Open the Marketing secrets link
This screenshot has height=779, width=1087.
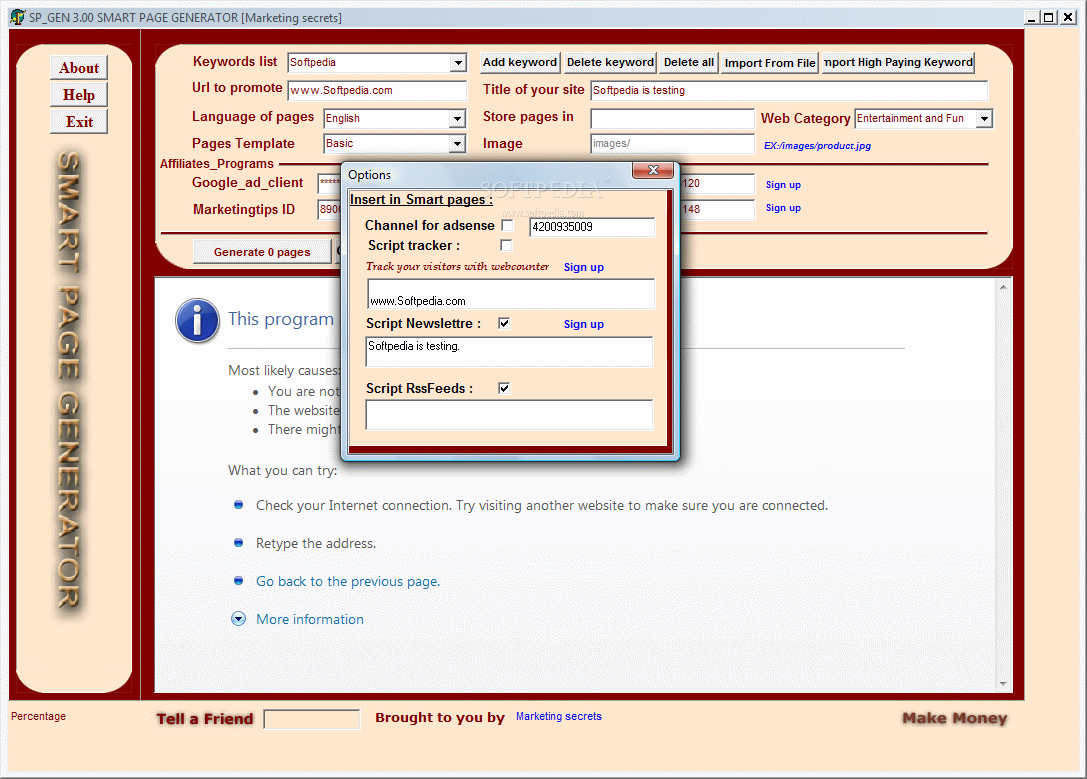[x=559, y=717]
